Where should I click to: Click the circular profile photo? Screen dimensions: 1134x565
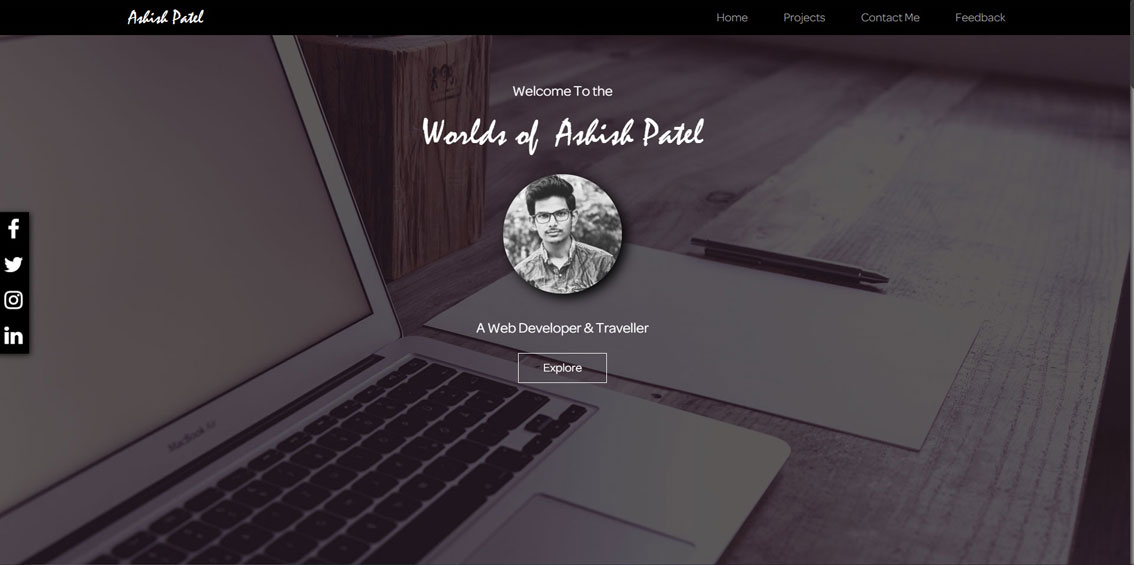tap(562, 234)
